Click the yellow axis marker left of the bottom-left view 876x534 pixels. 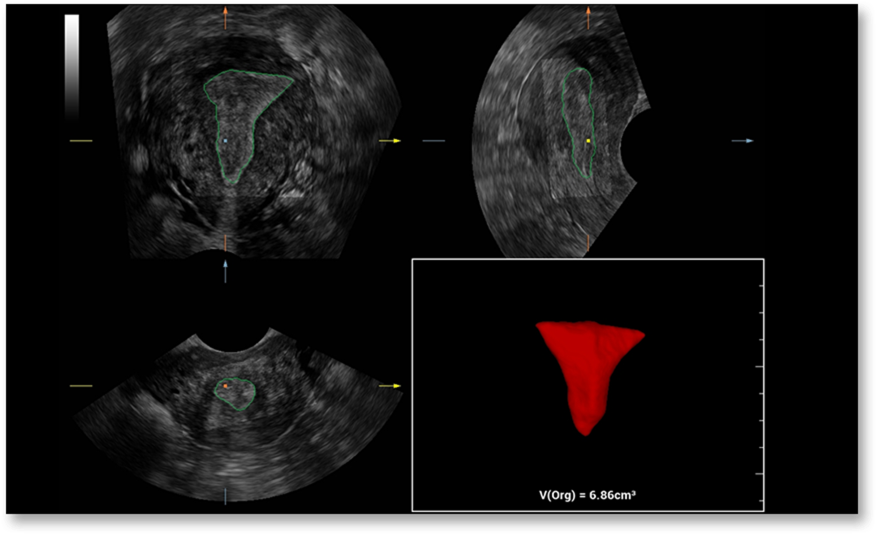click(x=80, y=385)
